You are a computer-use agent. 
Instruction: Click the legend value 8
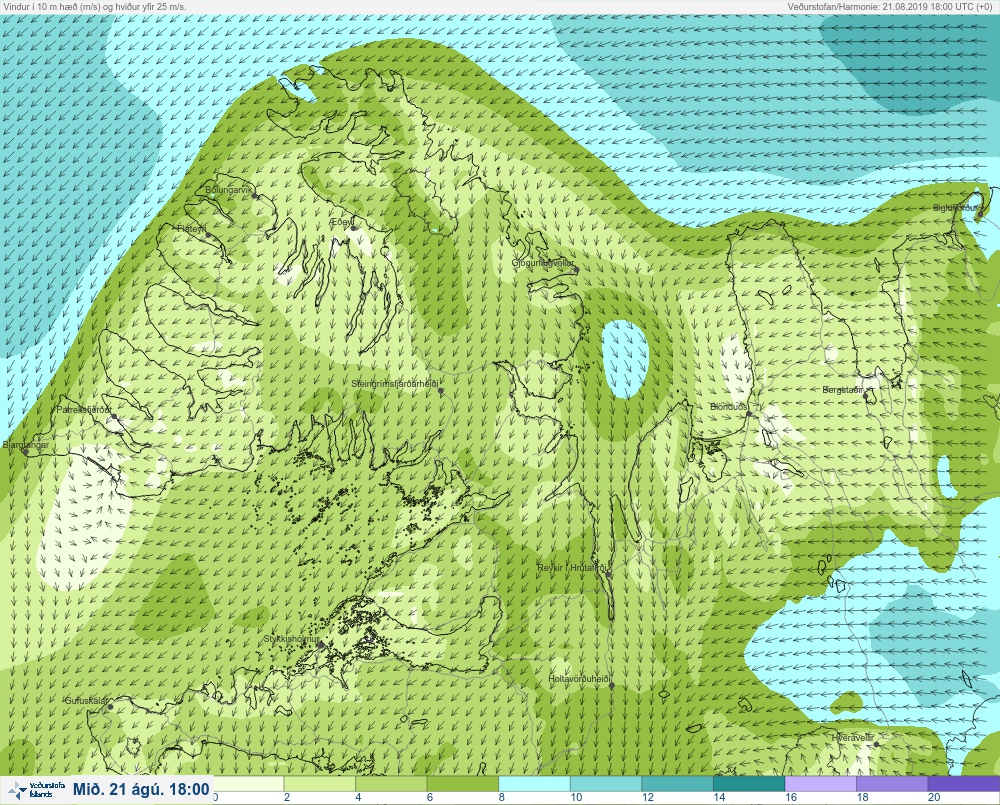click(502, 797)
